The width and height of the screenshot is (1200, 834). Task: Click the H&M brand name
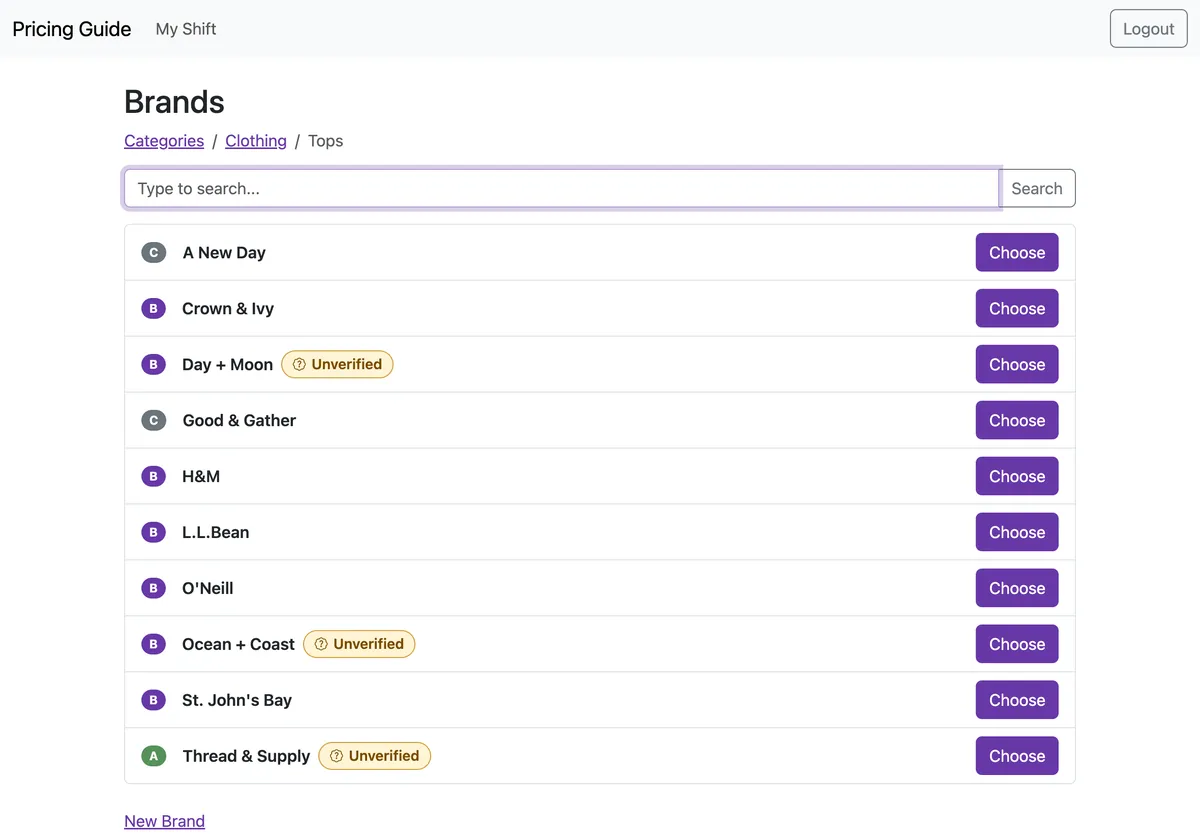coord(201,477)
